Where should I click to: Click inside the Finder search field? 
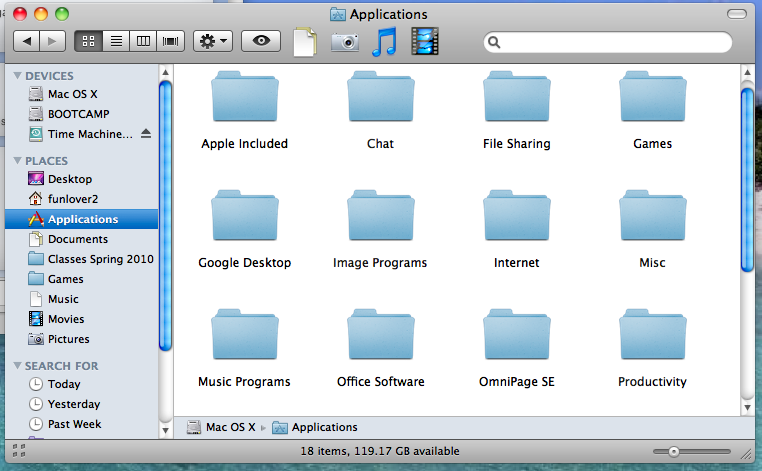(607, 42)
